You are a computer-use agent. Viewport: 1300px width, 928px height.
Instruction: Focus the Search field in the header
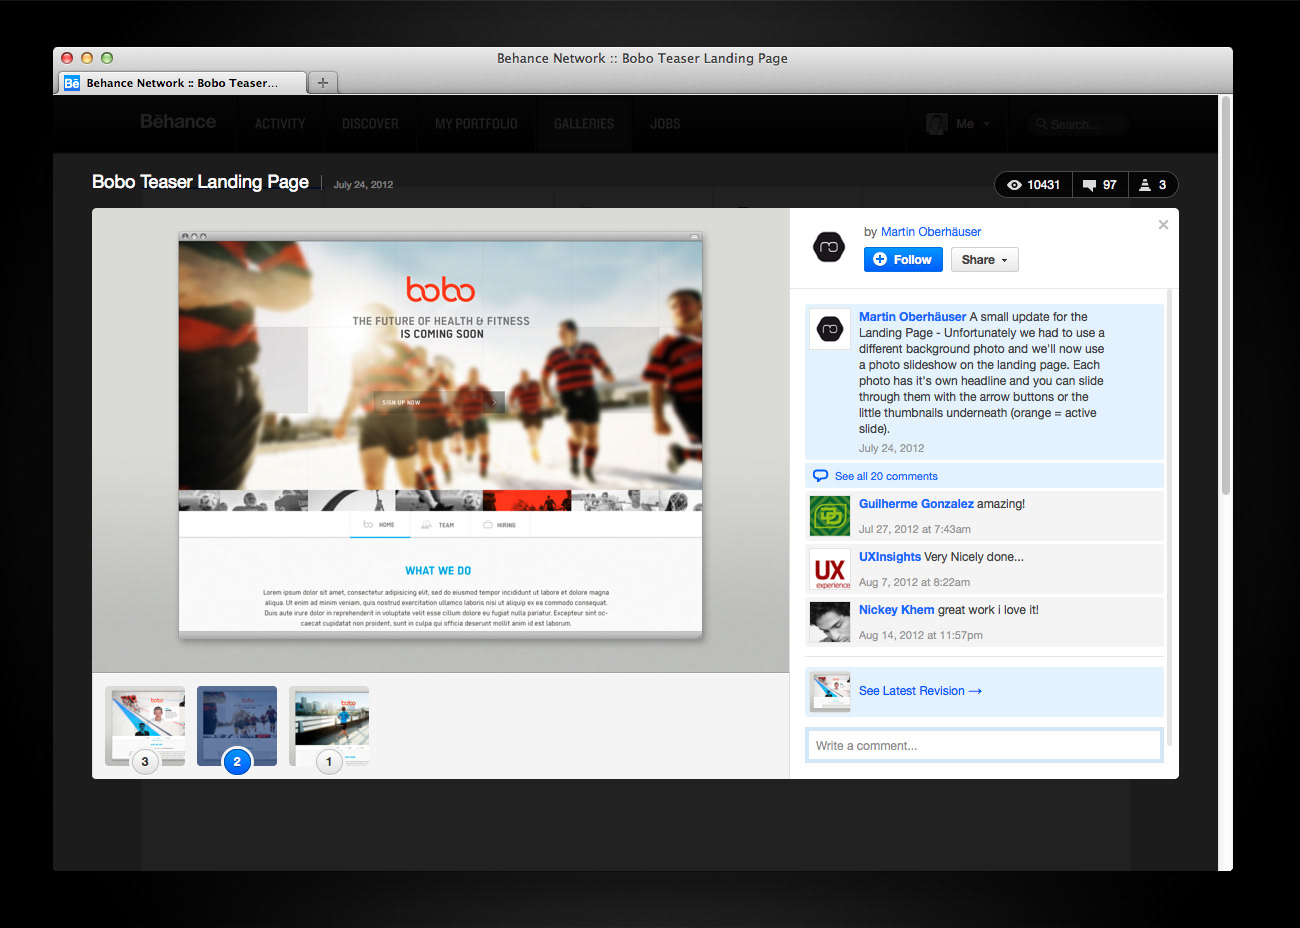(1078, 124)
